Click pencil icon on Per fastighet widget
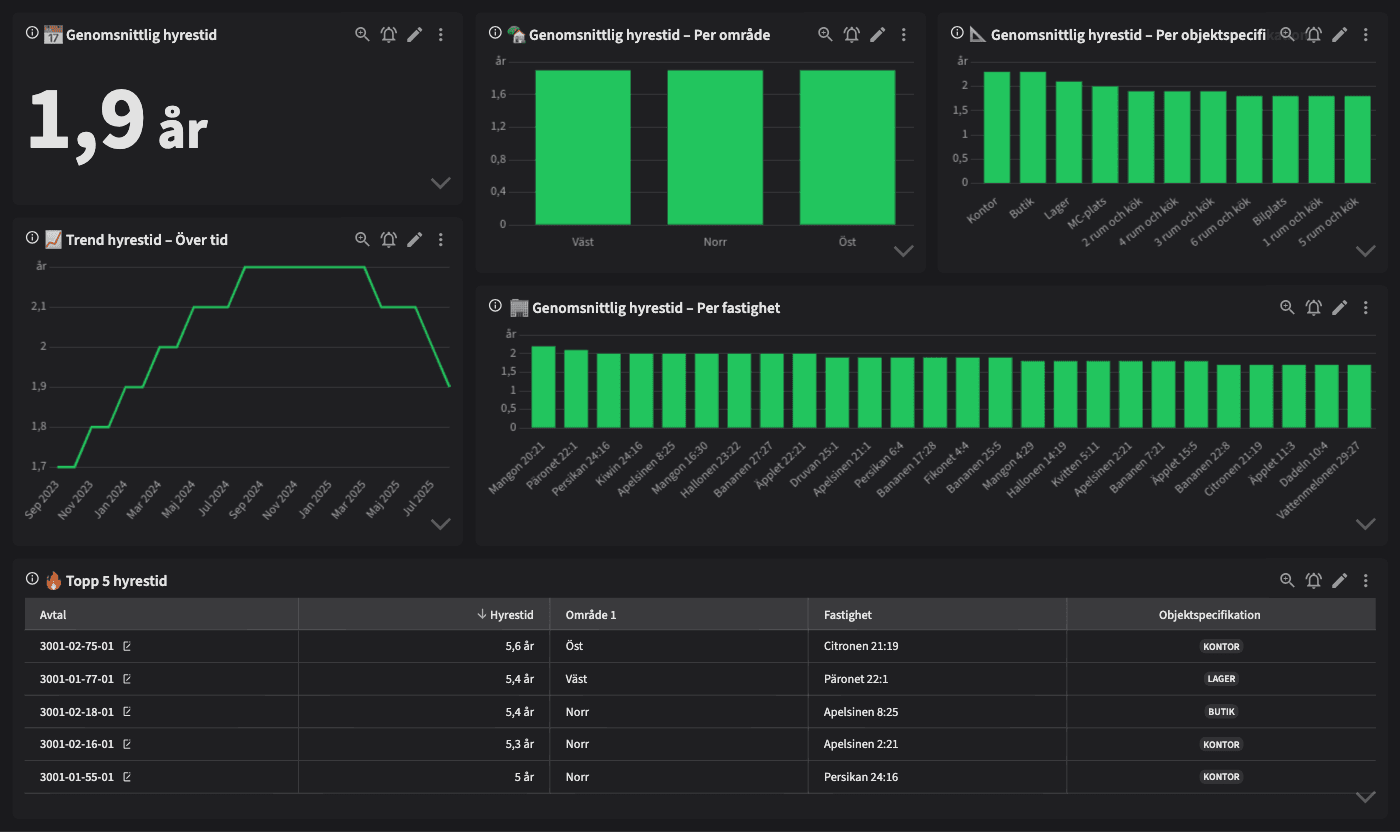This screenshot has width=1400, height=832. click(x=1340, y=308)
